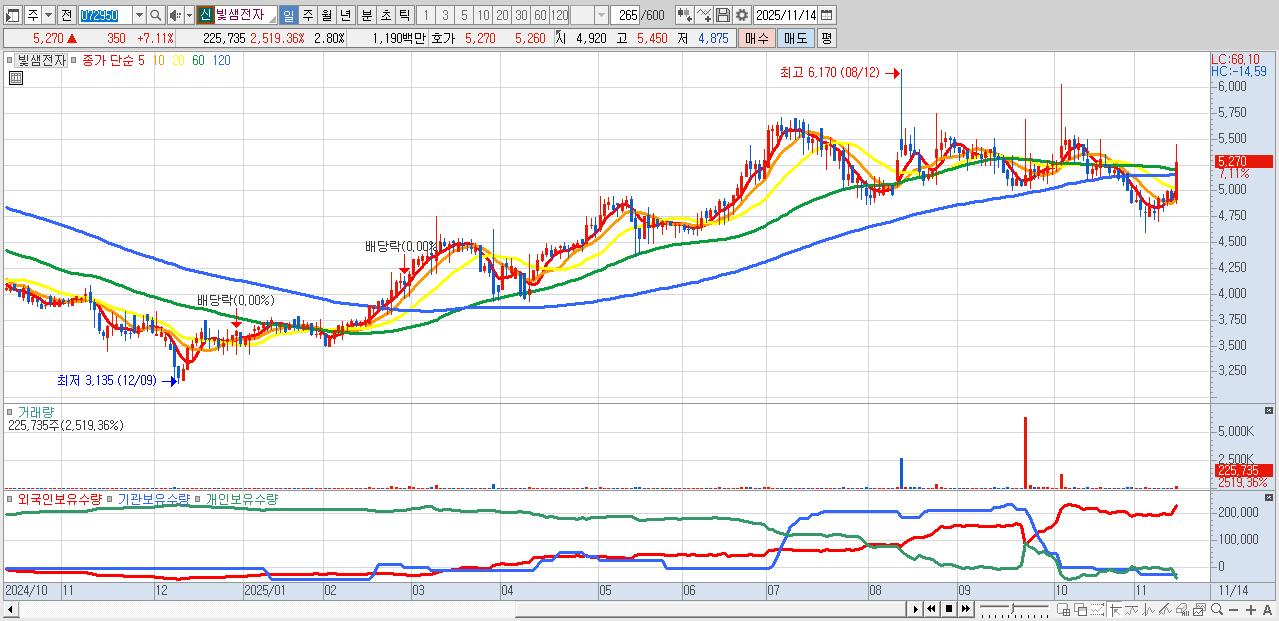This screenshot has height=621, width=1279.
Task: Toggle the 개인보유수량 indicator marker
Action: (x=198, y=498)
